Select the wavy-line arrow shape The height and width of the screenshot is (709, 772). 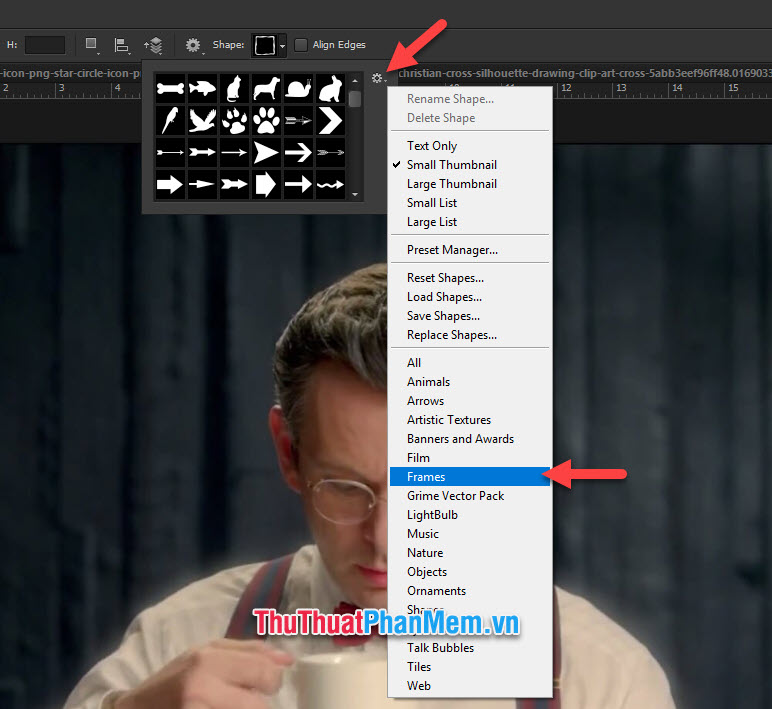330,185
